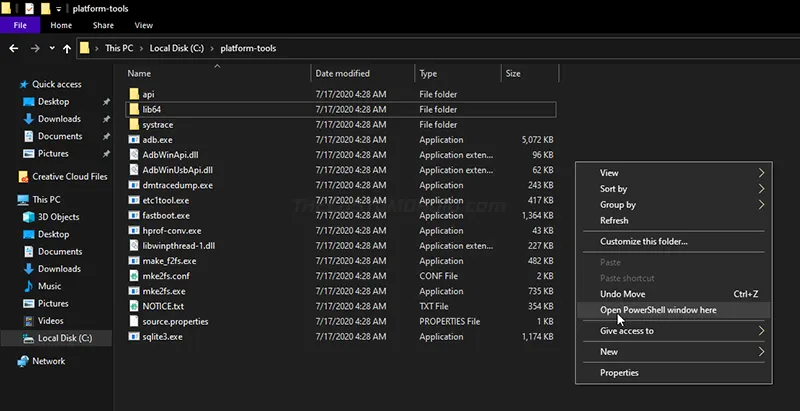The height and width of the screenshot is (411, 800).
Task: Click the 3D Objects cube icon
Action: pyautogui.click(x=29, y=217)
